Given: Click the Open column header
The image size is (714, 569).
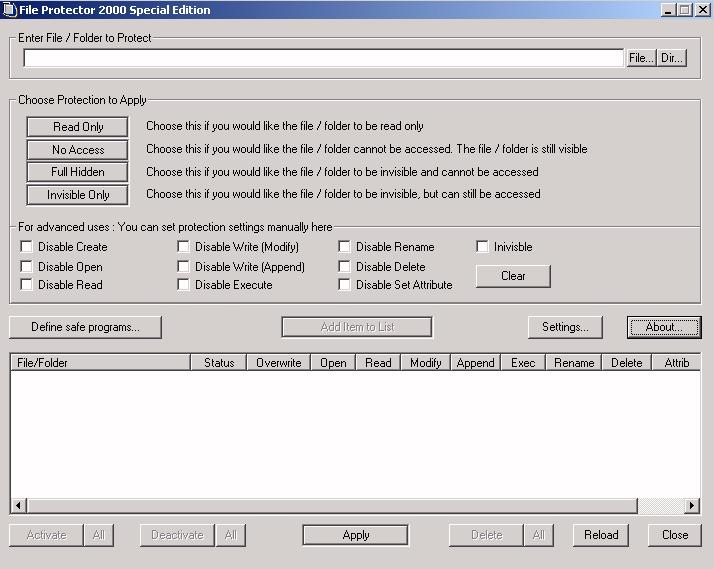Looking at the screenshot, I should click(333, 363).
